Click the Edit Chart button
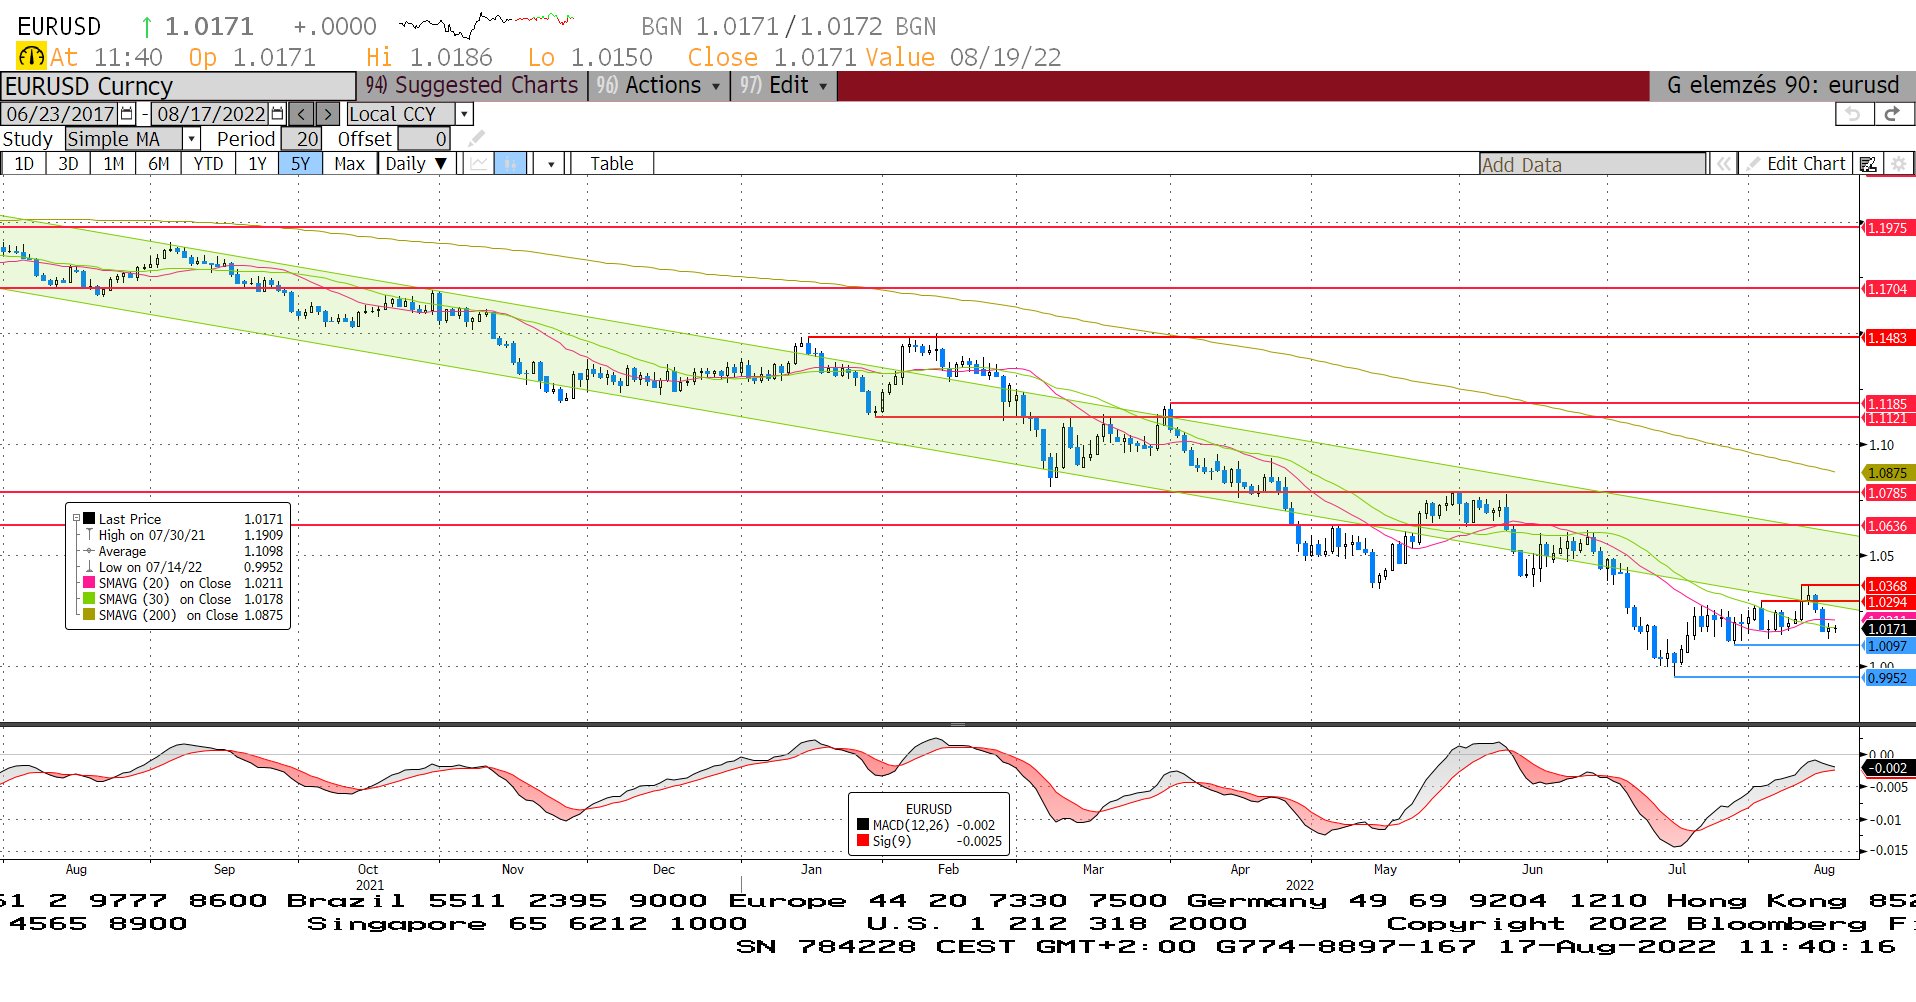The width and height of the screenshot is (1916, 1002). coord(1797,164)
